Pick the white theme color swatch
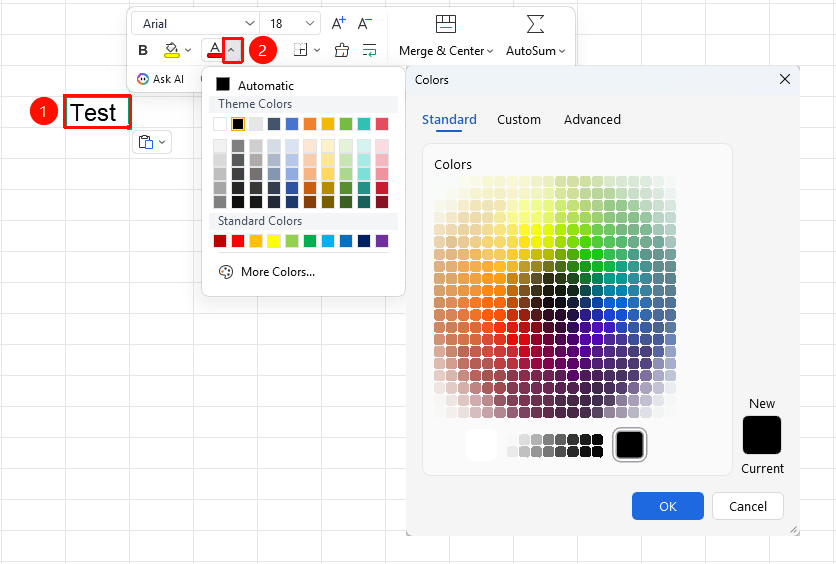 (220, 124)
